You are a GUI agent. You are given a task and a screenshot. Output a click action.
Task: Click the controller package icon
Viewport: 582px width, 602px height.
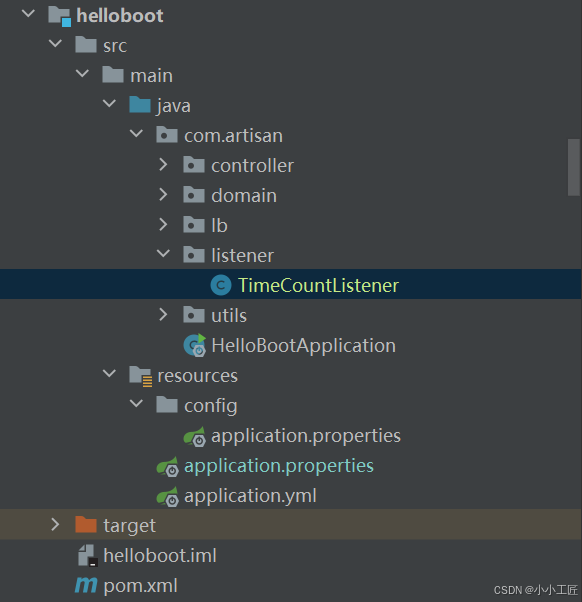click(x=194, y=165)
